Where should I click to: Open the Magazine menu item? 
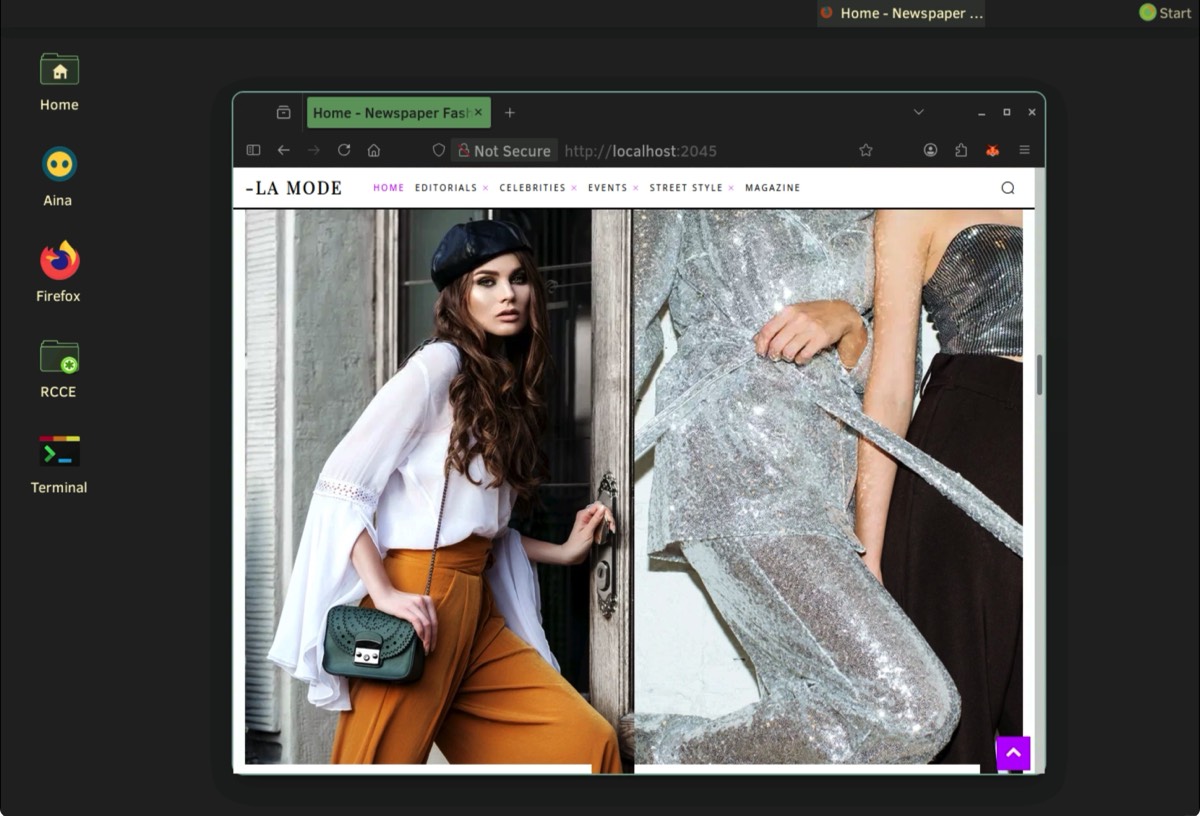click(772, 188)
